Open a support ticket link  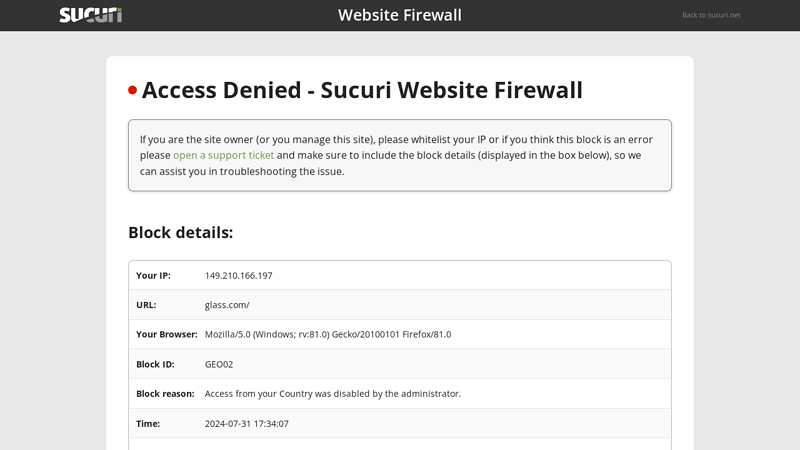(223, 155)
